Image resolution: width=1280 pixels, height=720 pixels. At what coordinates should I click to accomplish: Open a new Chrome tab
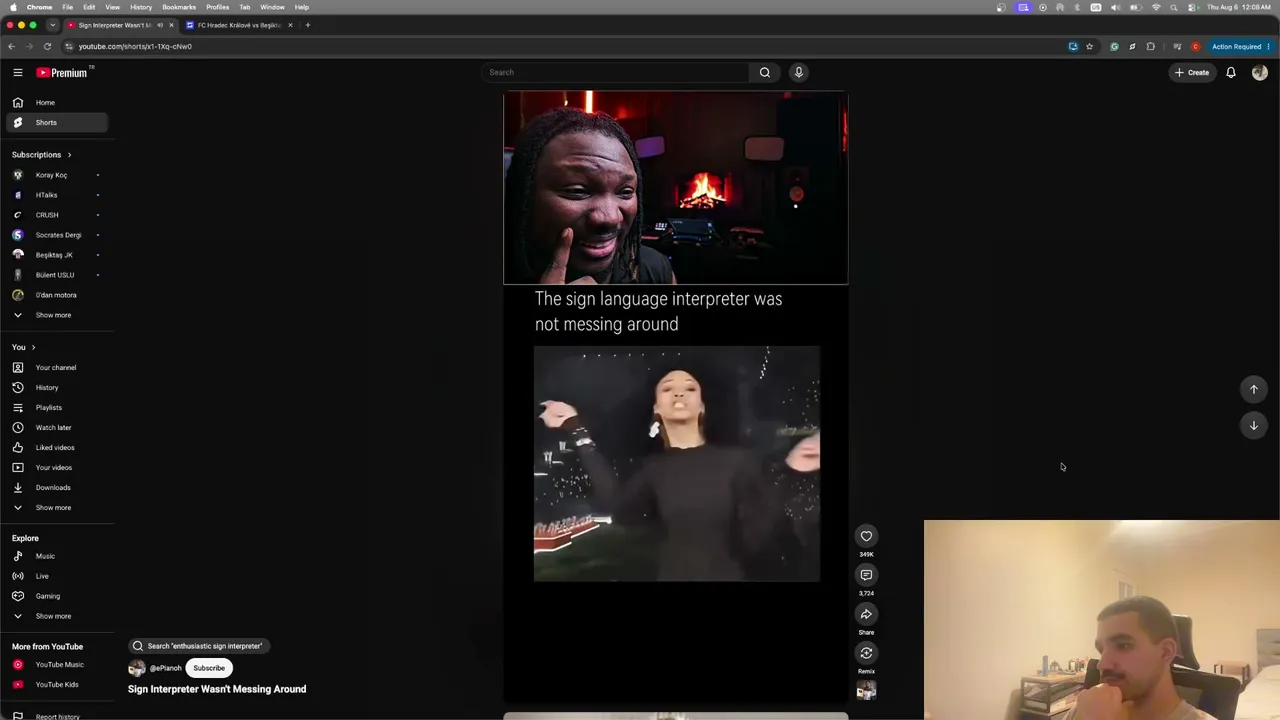308,25
